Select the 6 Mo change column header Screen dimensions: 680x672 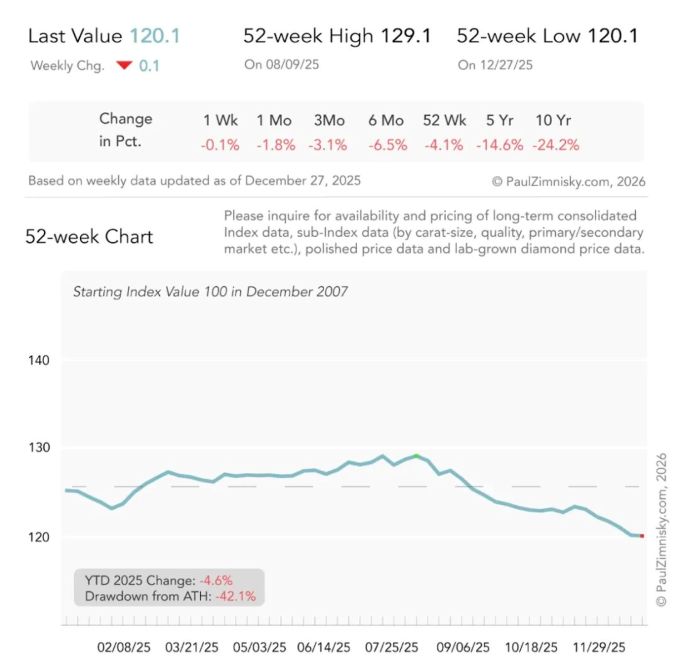[387, 120]
